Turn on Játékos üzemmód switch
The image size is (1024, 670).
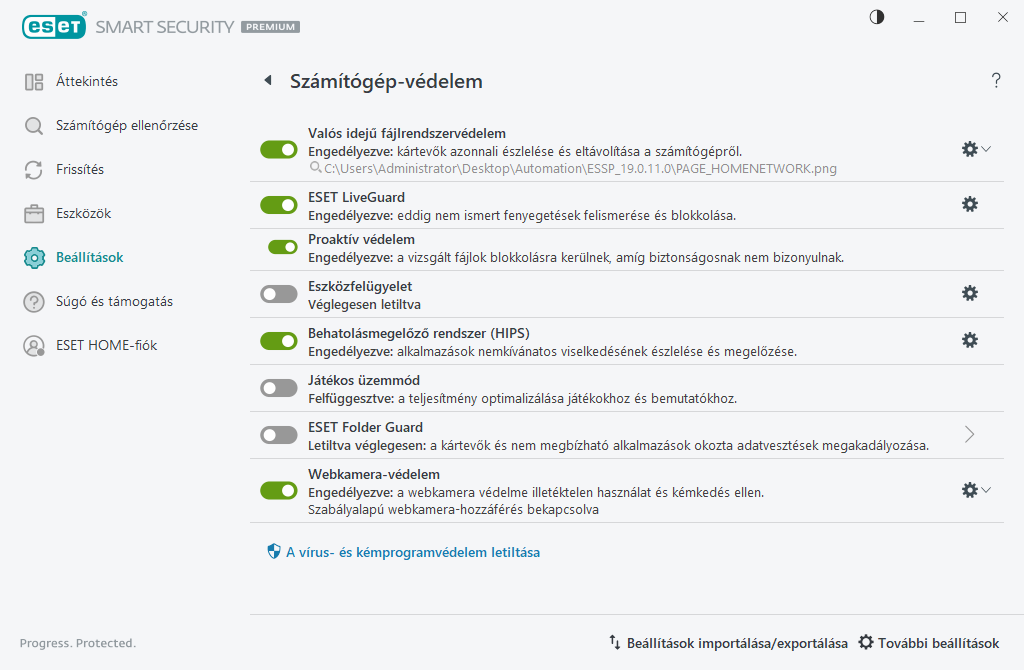(279, 388)
